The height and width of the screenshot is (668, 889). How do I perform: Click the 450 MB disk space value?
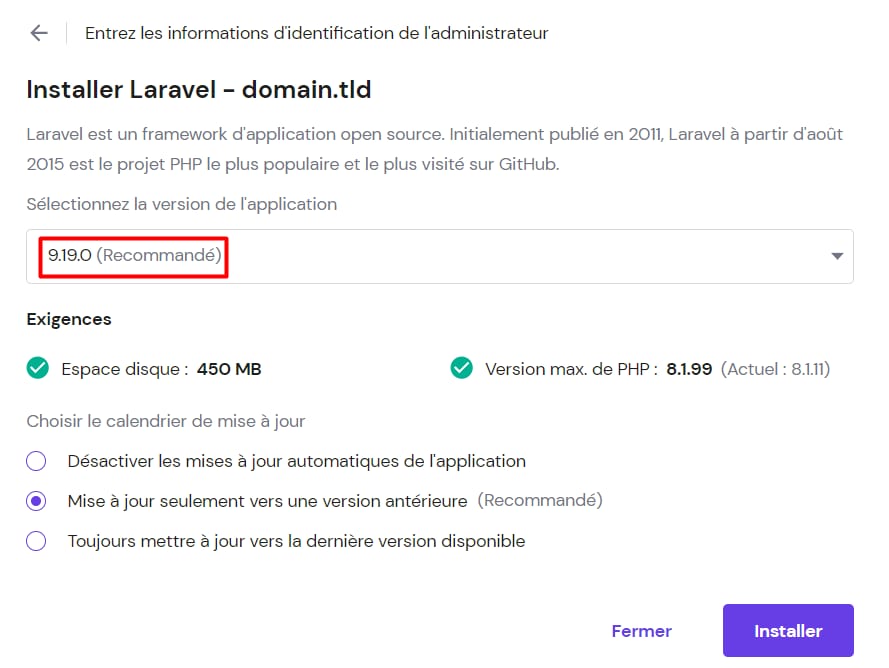pos(229,369)
